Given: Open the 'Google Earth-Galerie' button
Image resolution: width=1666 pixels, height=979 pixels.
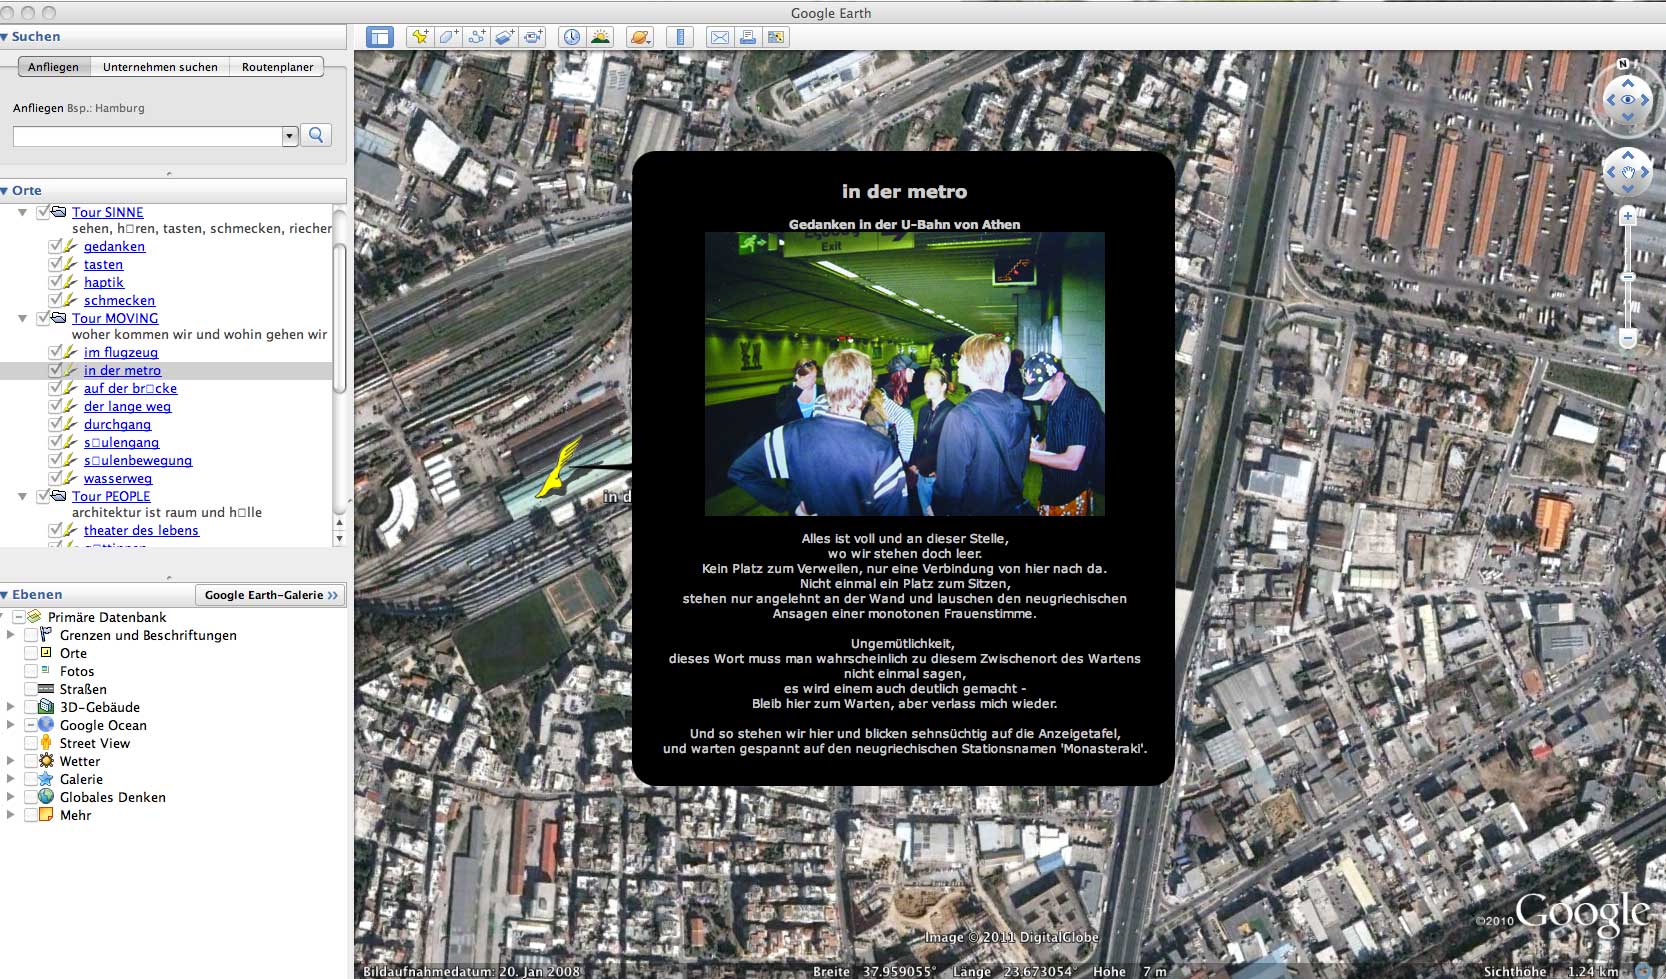Looking at the screenshot, I should click(270, 595).
